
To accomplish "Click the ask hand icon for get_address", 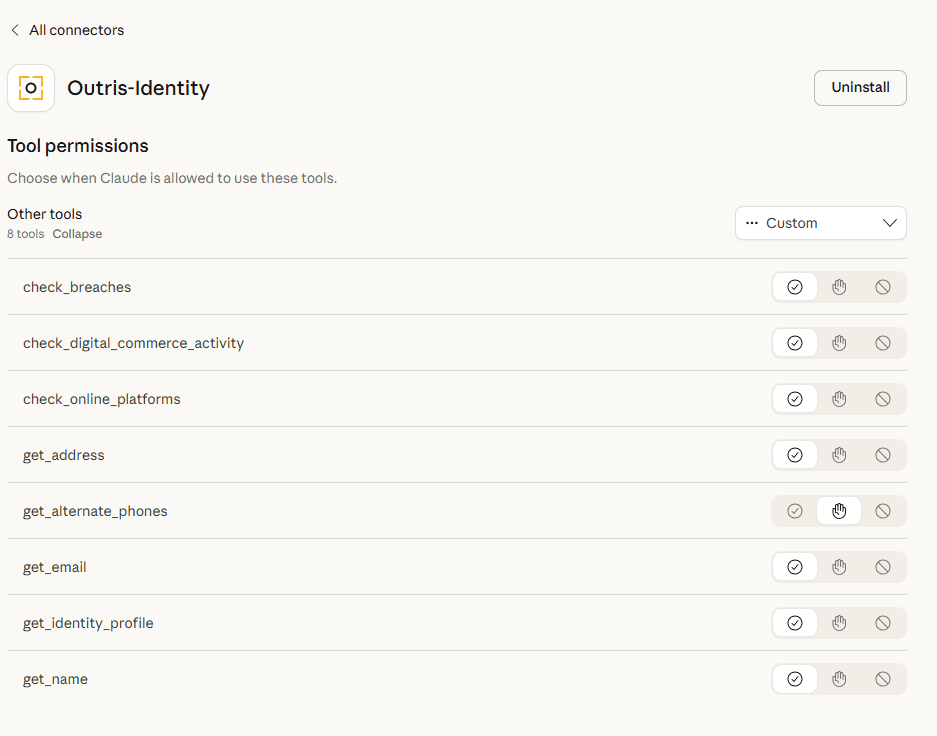I will tap(838, 455).
